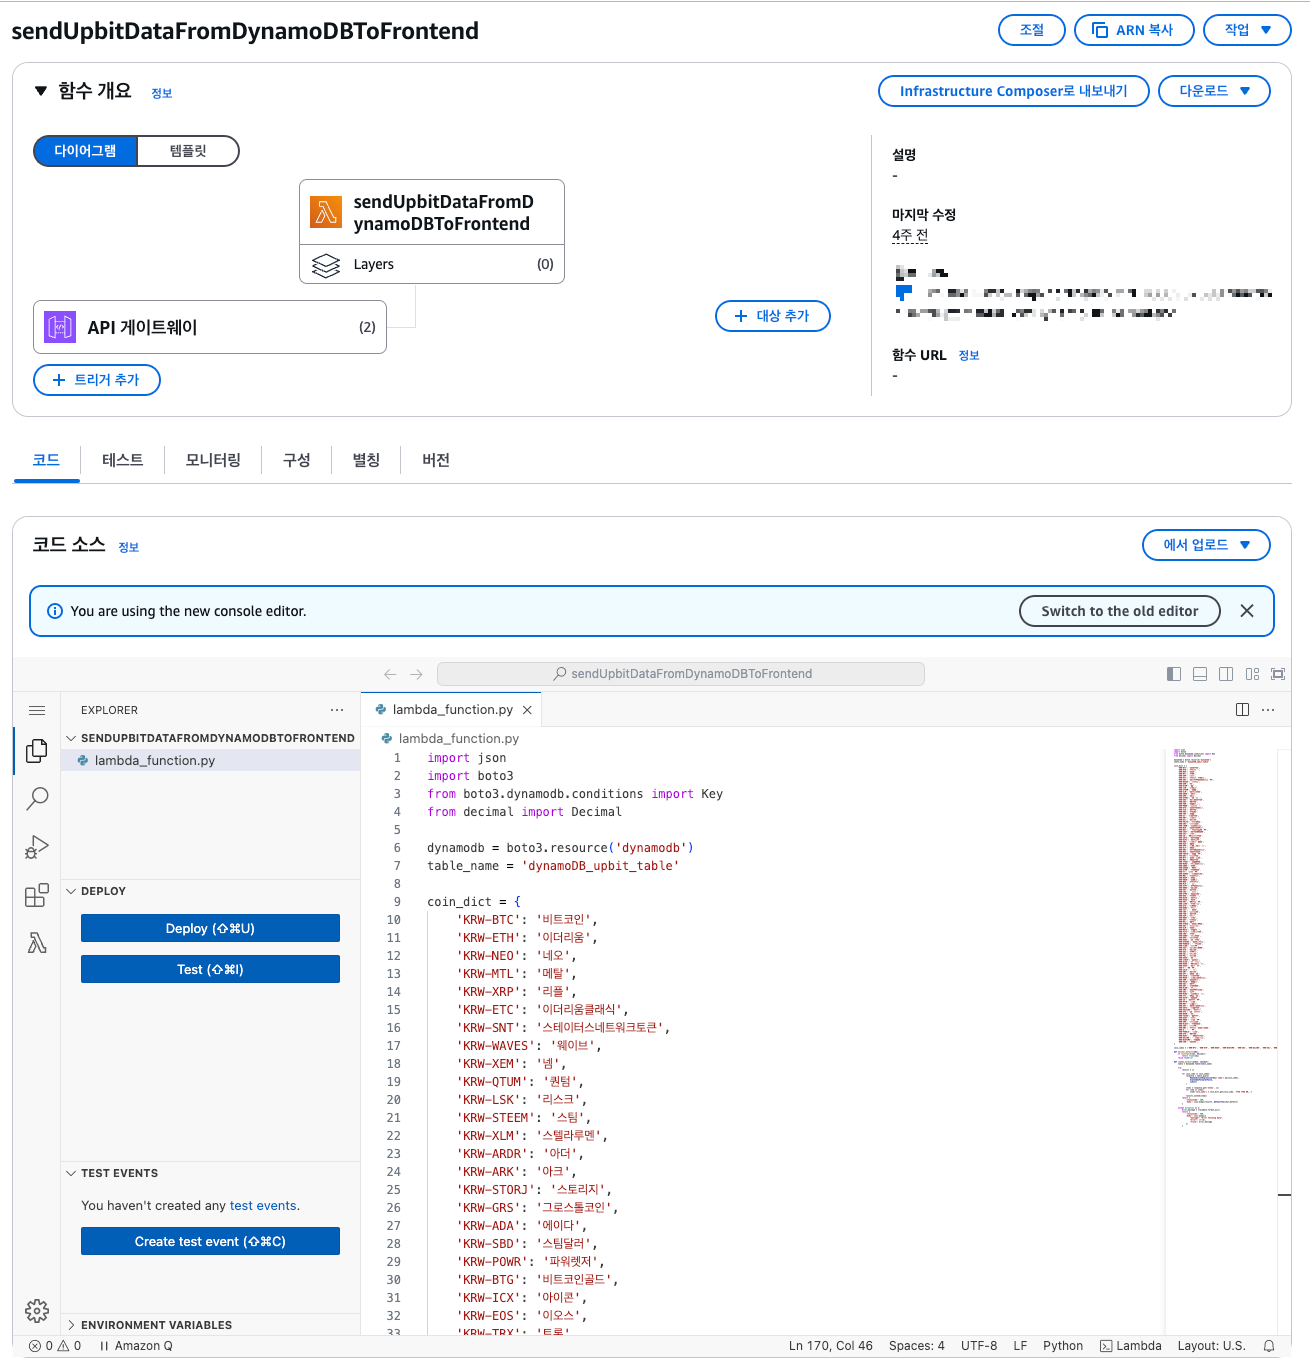Click Infrastructure Composer로 내보내기 button
Viewport: 1310px width, 1369px height.
click(1013, 91)
